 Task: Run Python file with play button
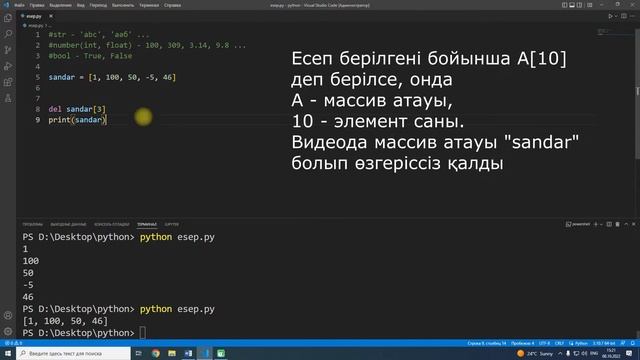pyautogui.click(x=610, y=16)
